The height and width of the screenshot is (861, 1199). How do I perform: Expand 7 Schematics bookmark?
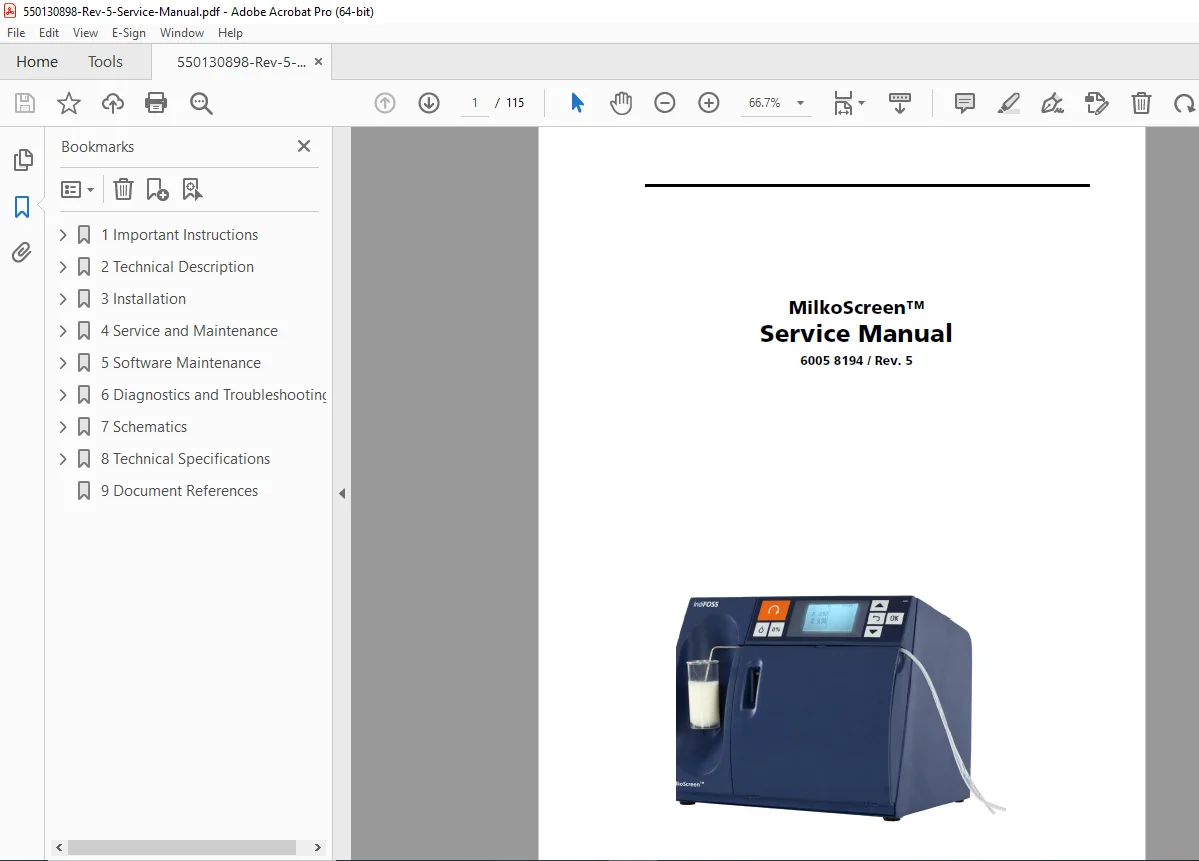[x=63, y=427]
